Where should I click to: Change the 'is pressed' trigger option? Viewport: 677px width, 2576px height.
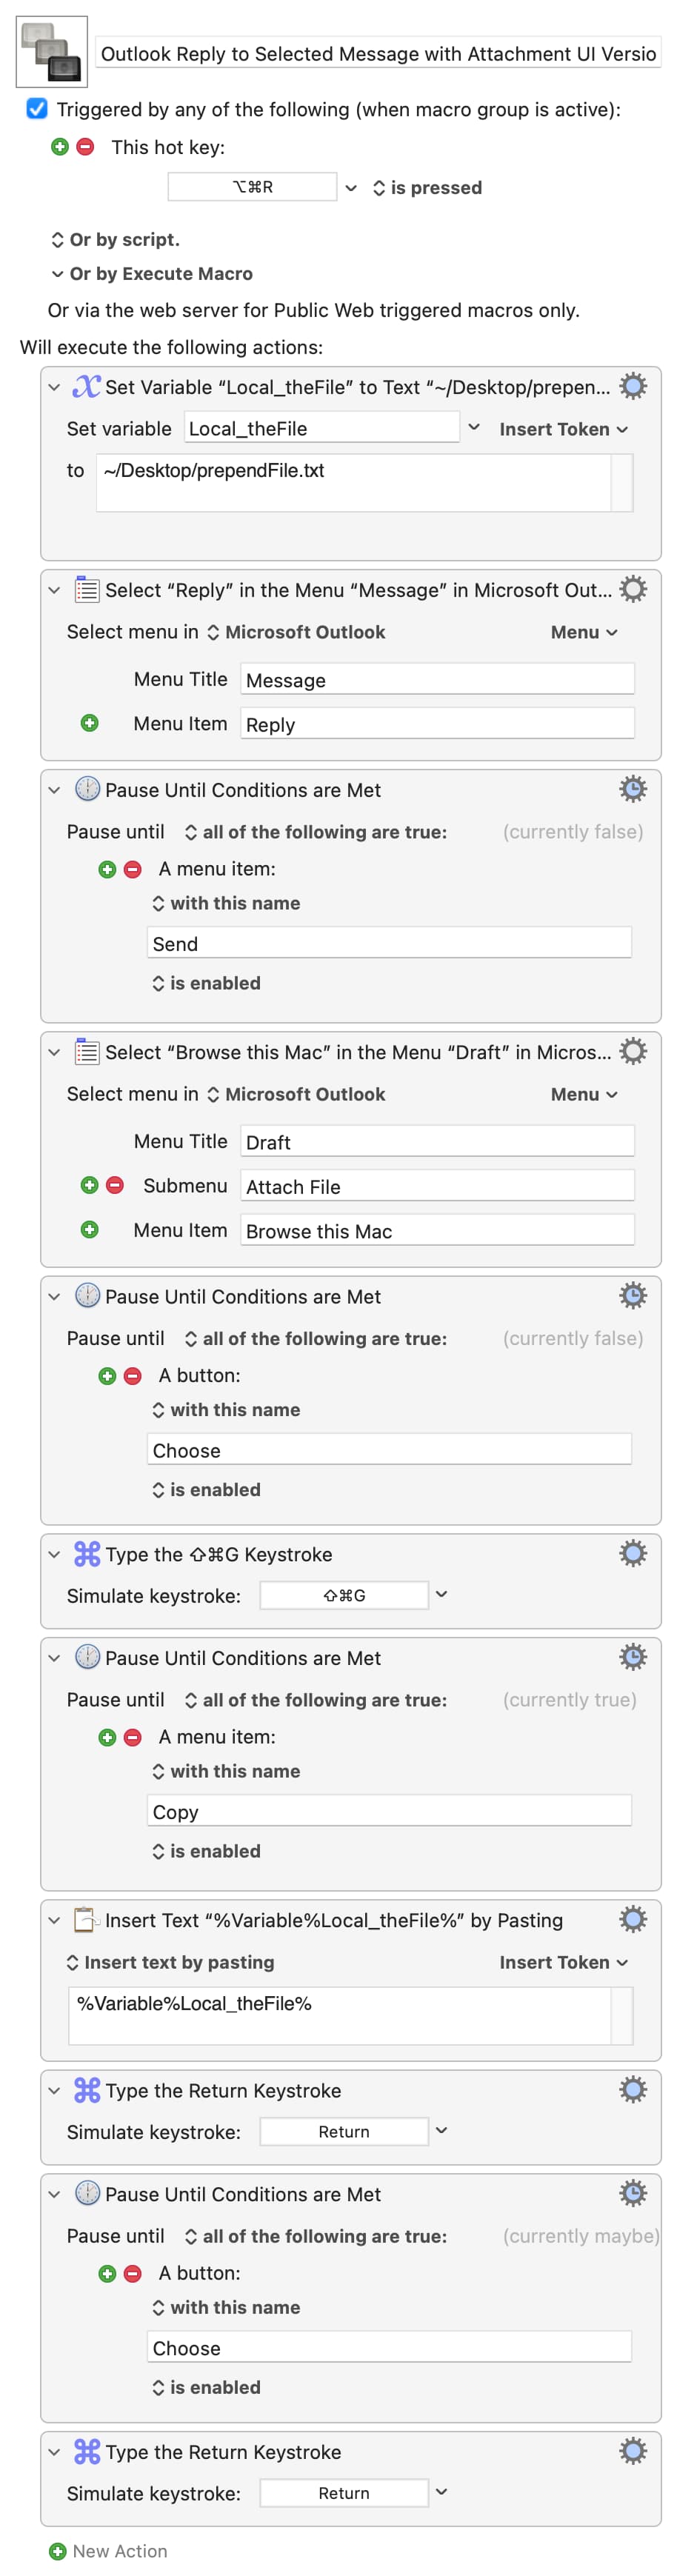(x=427, y=188)
